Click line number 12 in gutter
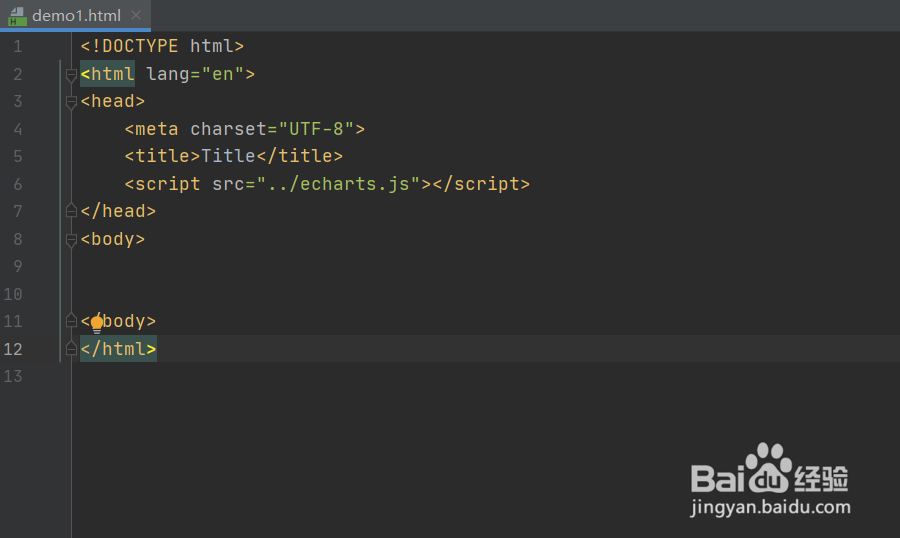 [13, 349]
